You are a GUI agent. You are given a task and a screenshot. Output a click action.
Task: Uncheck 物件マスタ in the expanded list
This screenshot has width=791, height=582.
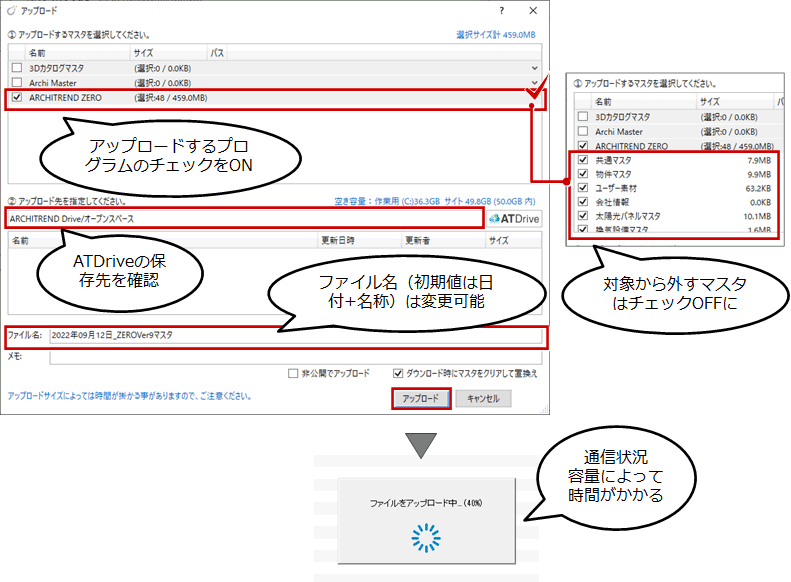pos(583,174)
